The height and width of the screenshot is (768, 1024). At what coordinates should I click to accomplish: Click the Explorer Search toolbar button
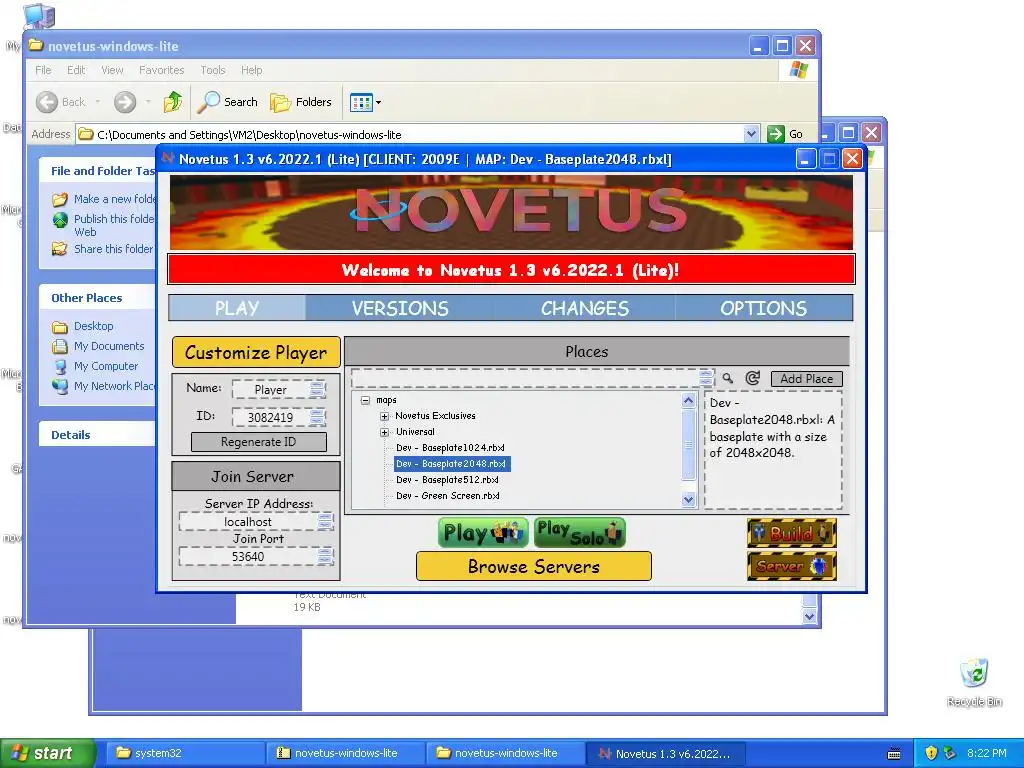[228, 102]
